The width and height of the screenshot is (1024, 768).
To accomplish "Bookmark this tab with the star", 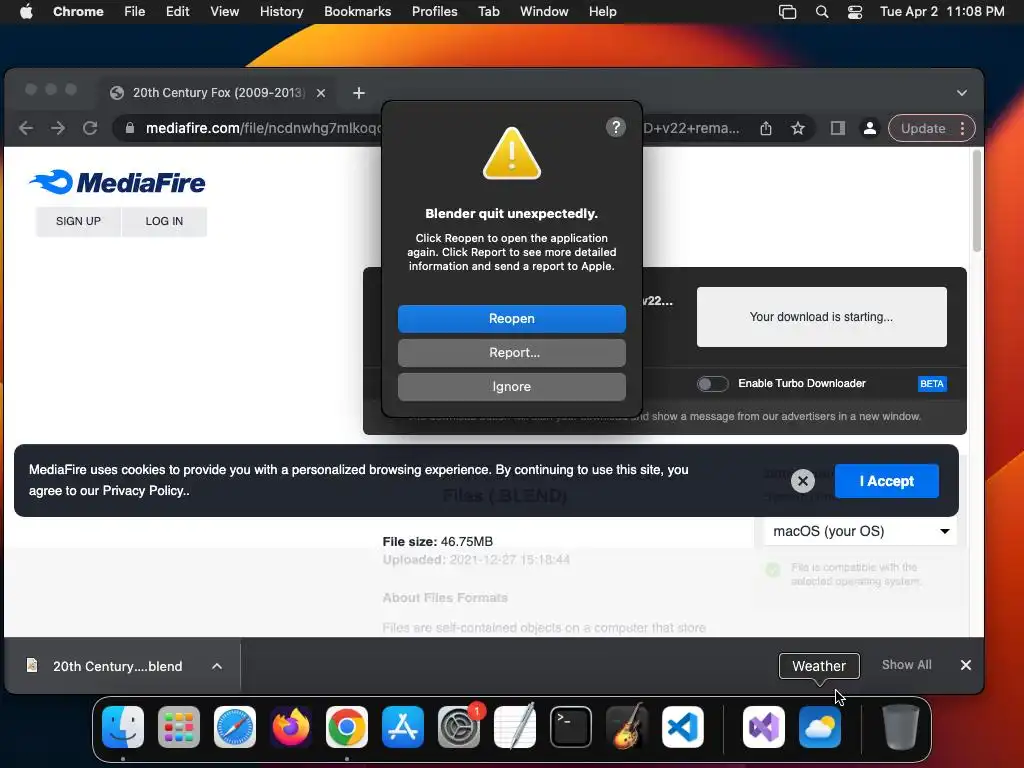I will [x=798, y=128].
